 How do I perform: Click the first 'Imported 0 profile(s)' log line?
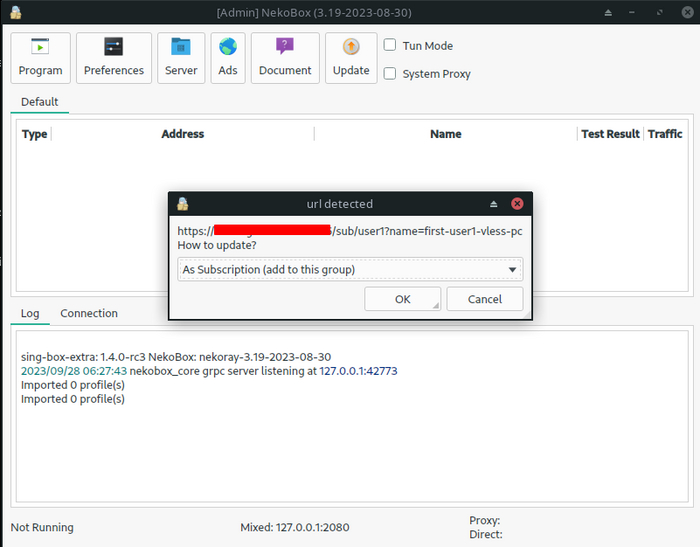tap(73, 385)
